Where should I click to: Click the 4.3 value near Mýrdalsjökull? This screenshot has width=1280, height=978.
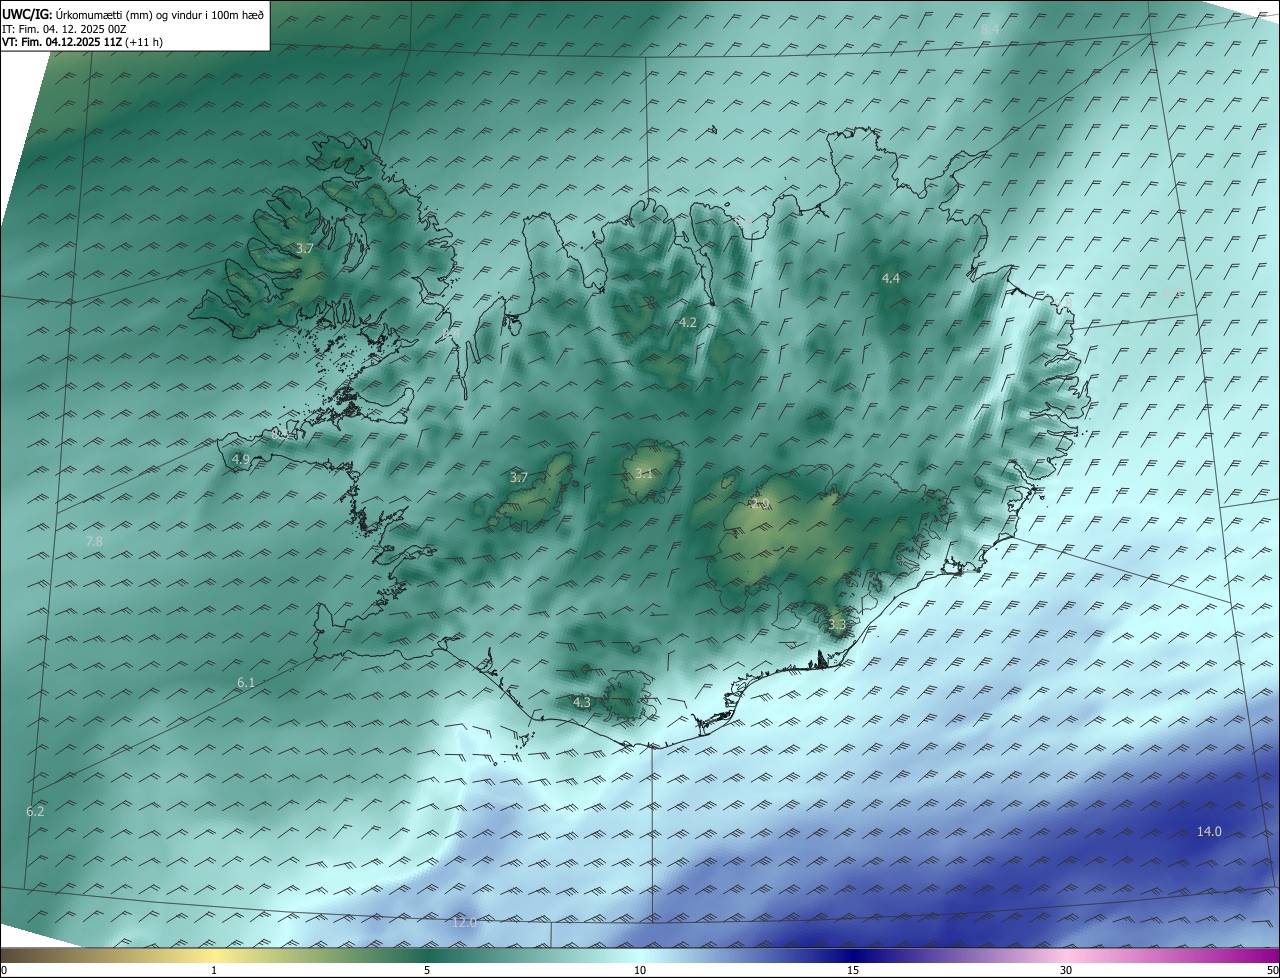click(x=581, y=702)
